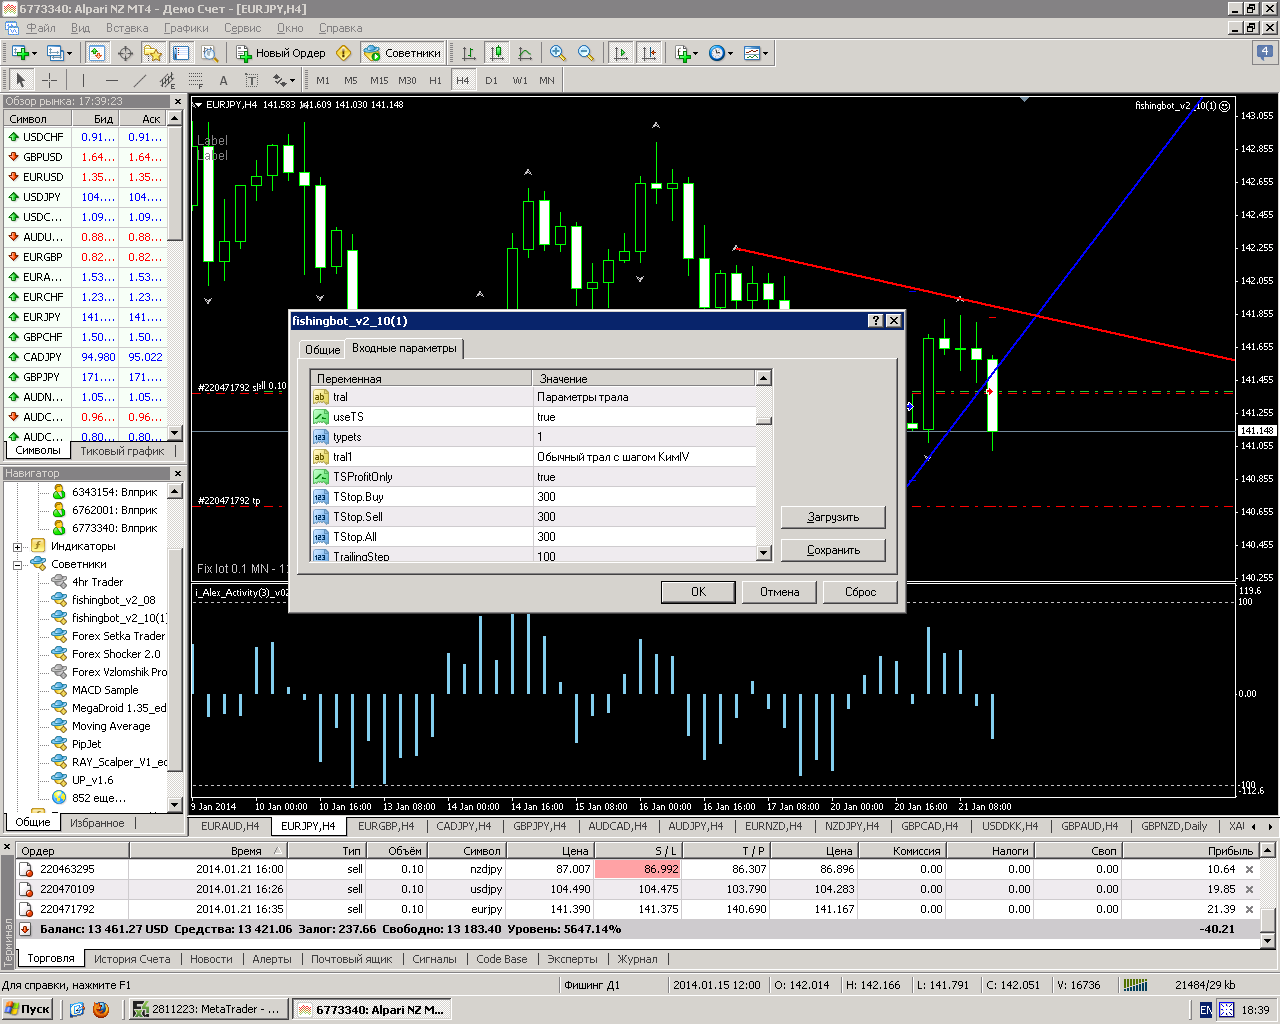Toggle the Navigator folder-star icon
The height and width of the screenshot is (1024, 1280).
153,53
